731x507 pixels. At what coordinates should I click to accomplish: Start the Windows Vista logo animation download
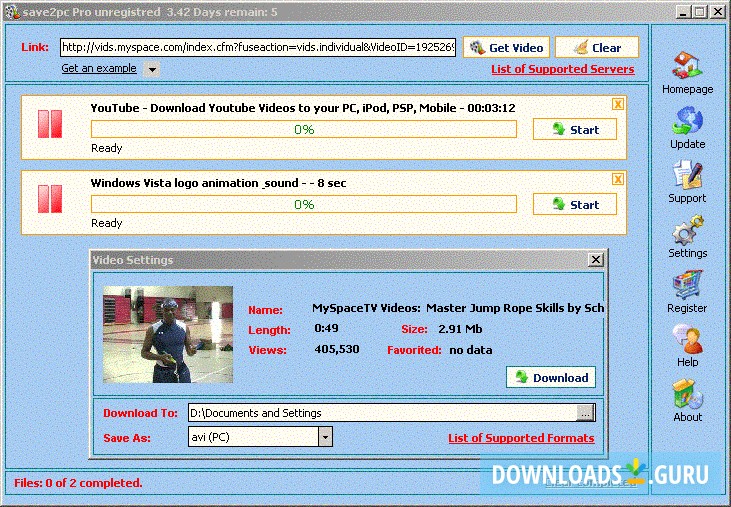coord(575,205)
